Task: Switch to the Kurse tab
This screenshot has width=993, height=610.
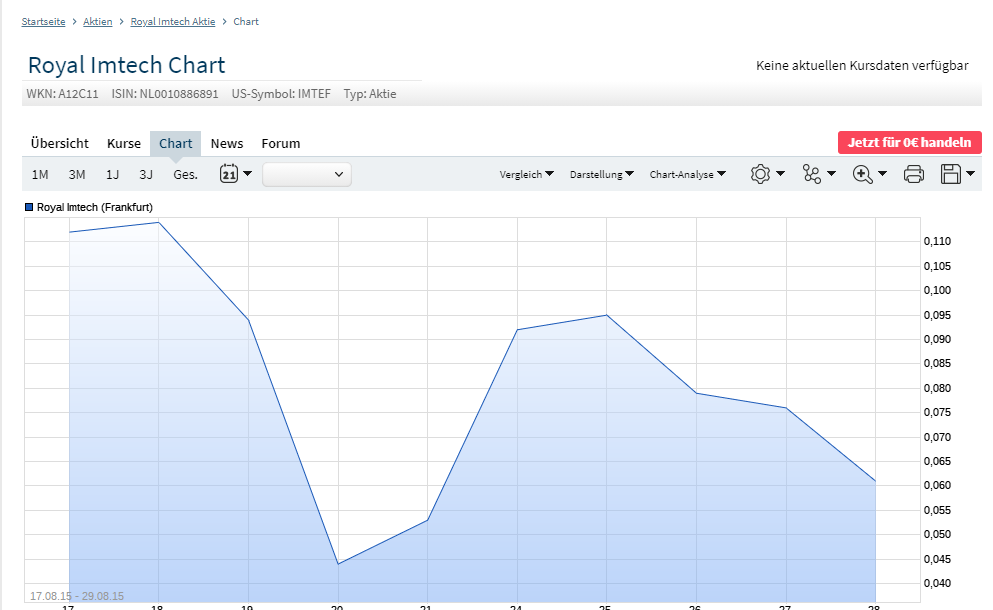Action: pyautogui.click(x=123, y=143)
